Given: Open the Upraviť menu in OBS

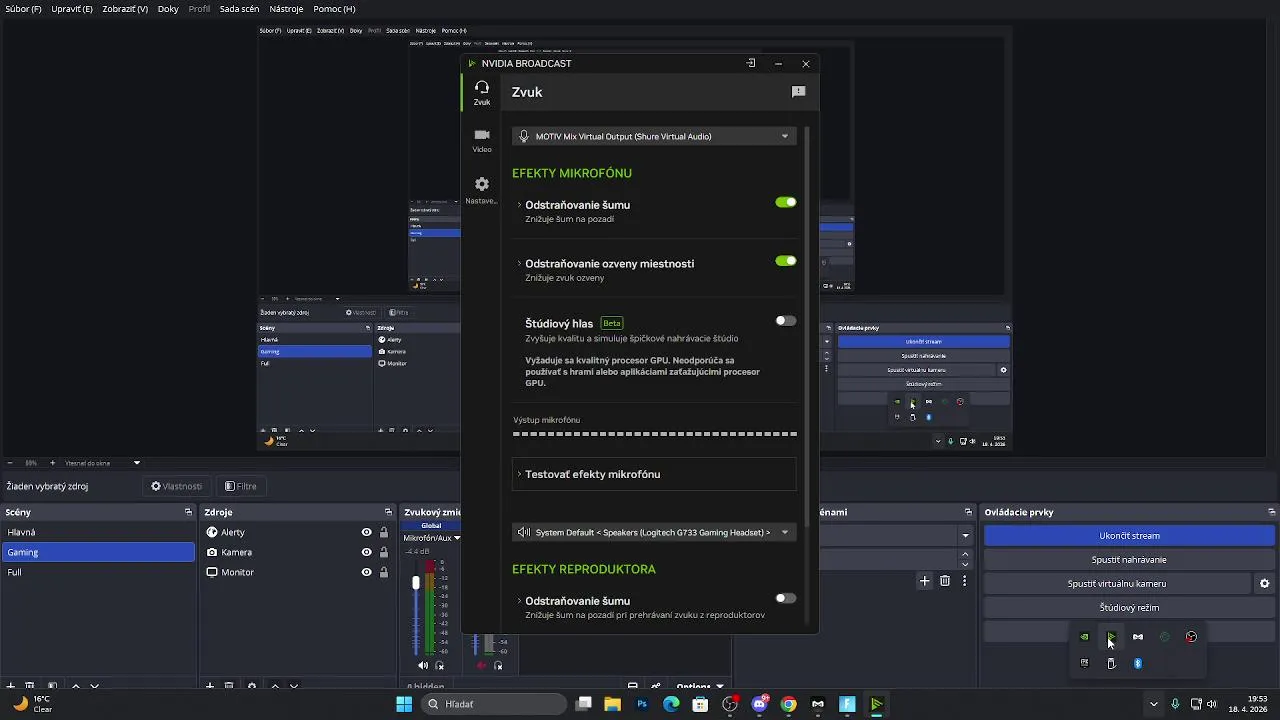Looking at the screenshot, I should coord(72,9).
